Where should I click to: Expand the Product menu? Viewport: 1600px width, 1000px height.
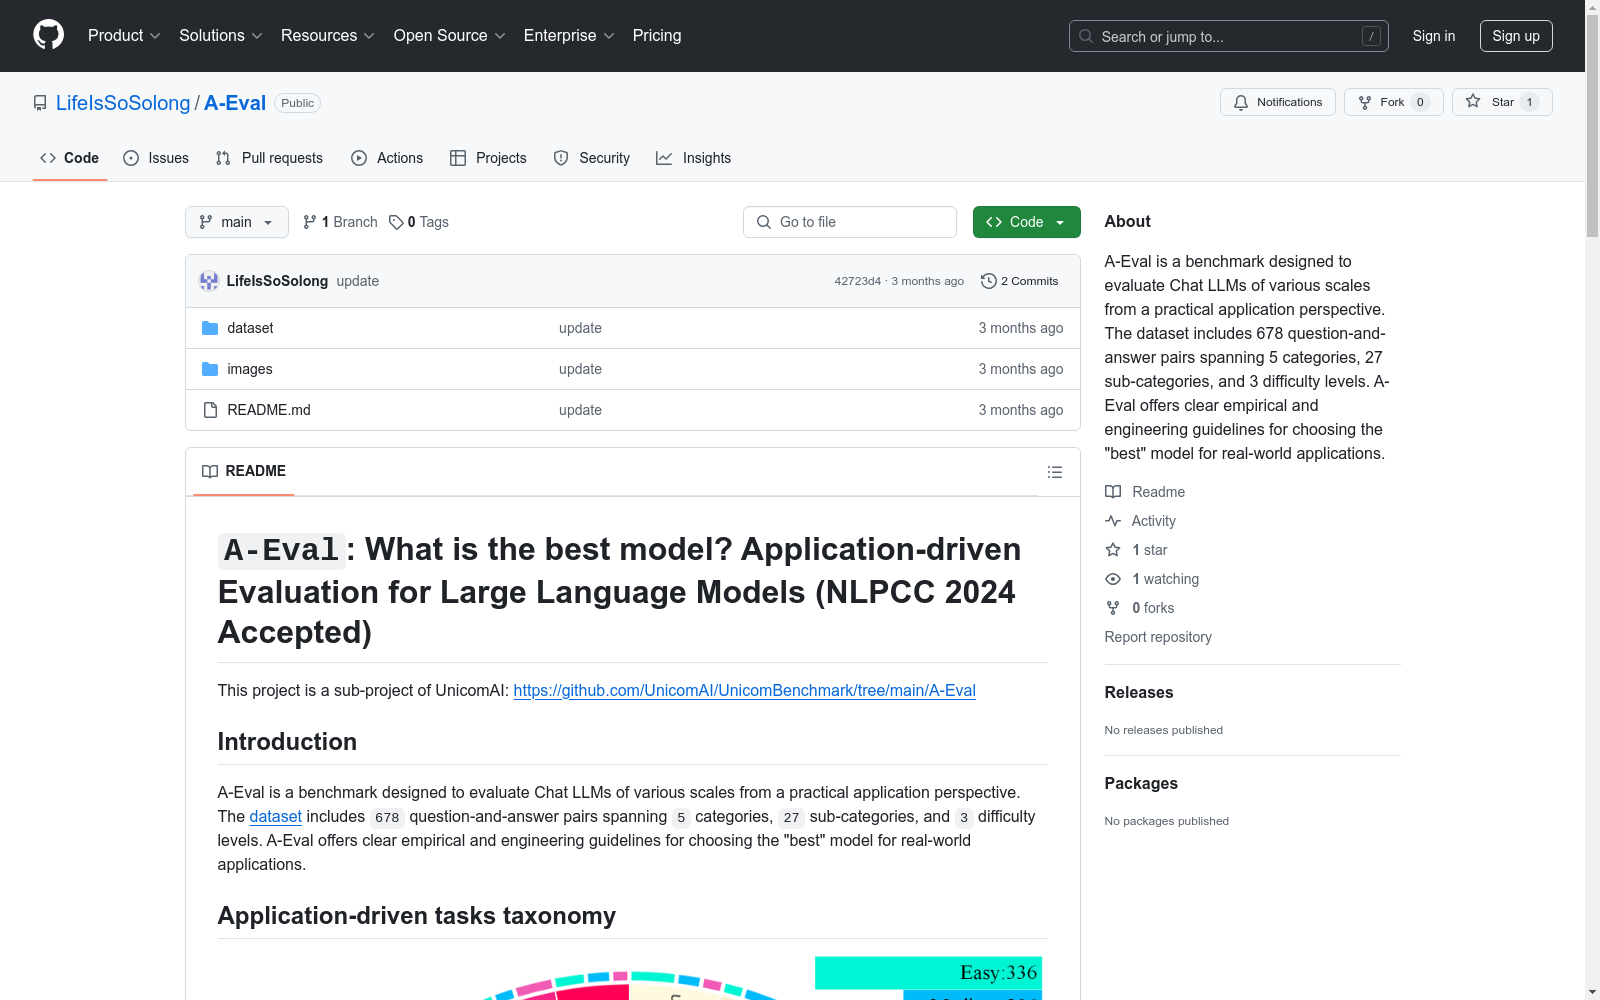124,36
